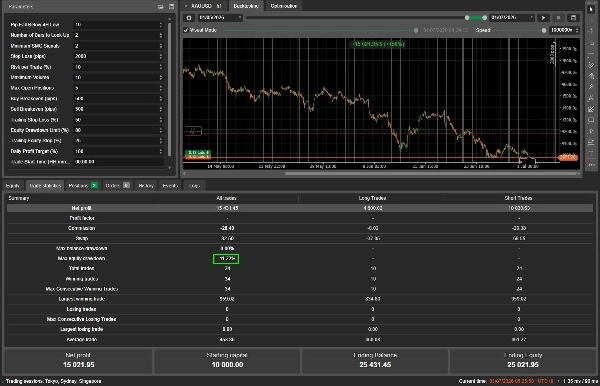This screenshot has height=386, width=600.
Task: Click the Parameters panel save icon
Action: click(x=171, y=7)
